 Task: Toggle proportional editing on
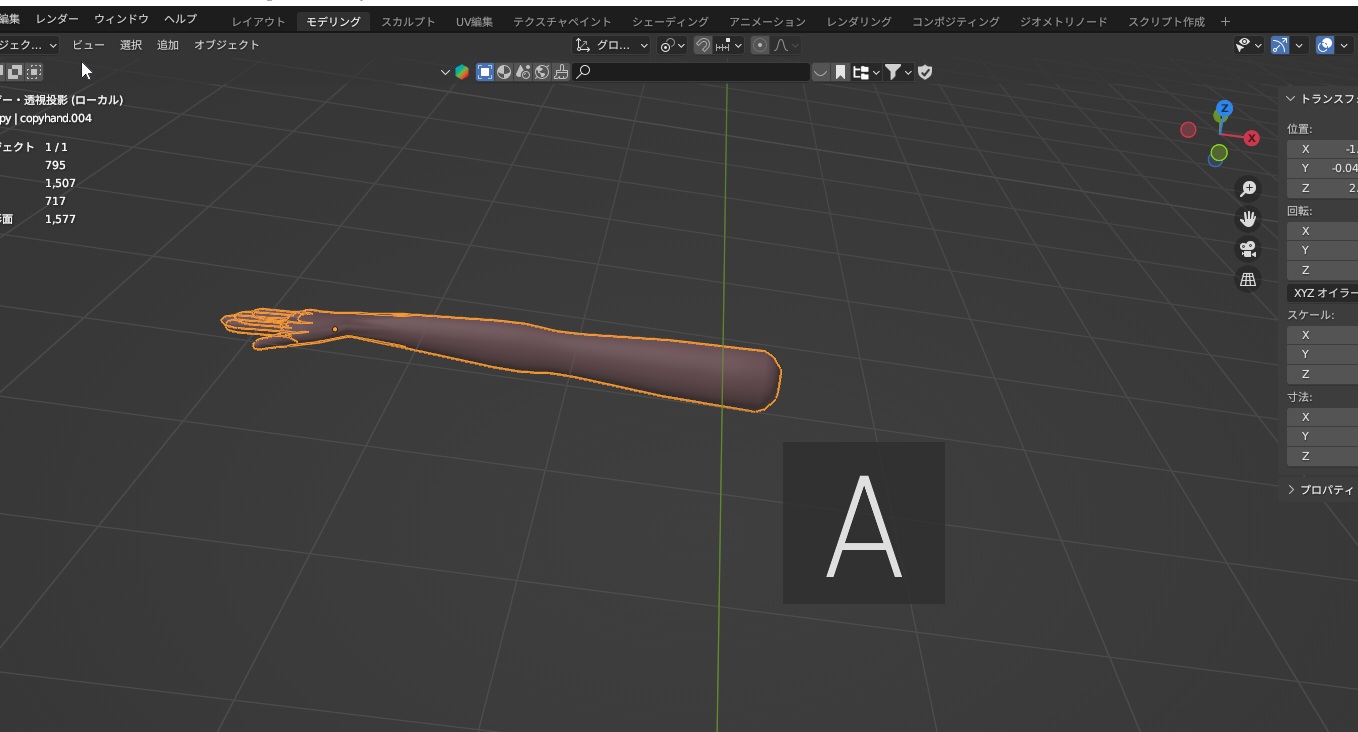point(760,45)
